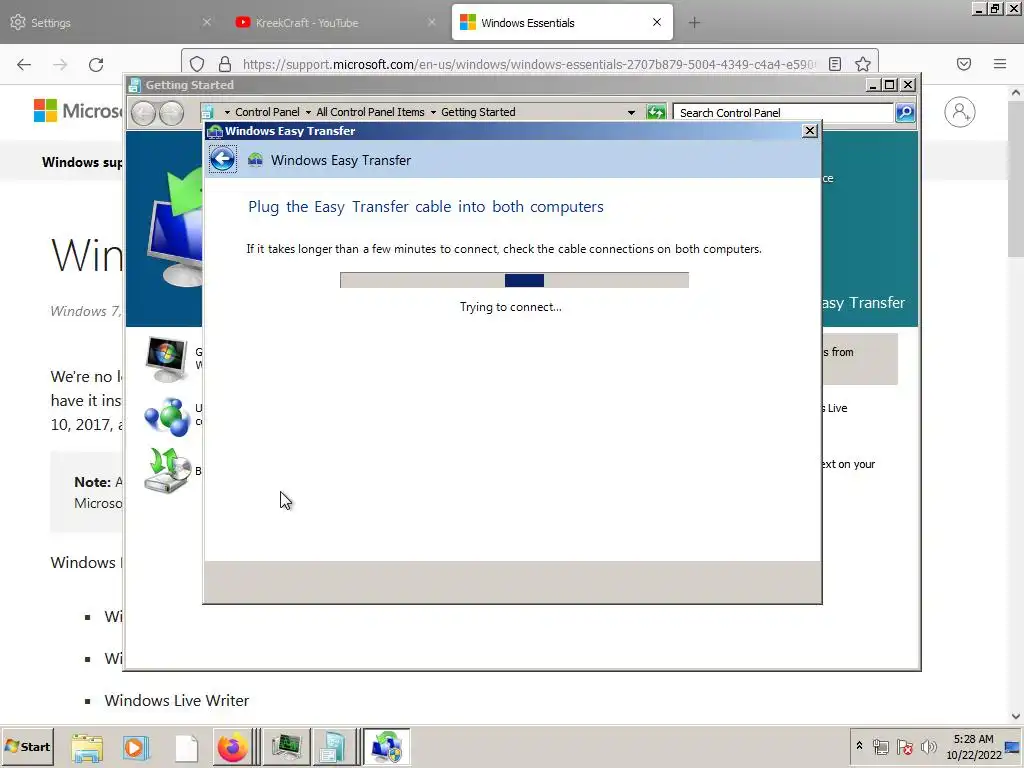
Task: Show hidden system tray icons
Action: [x=859, y=746]
